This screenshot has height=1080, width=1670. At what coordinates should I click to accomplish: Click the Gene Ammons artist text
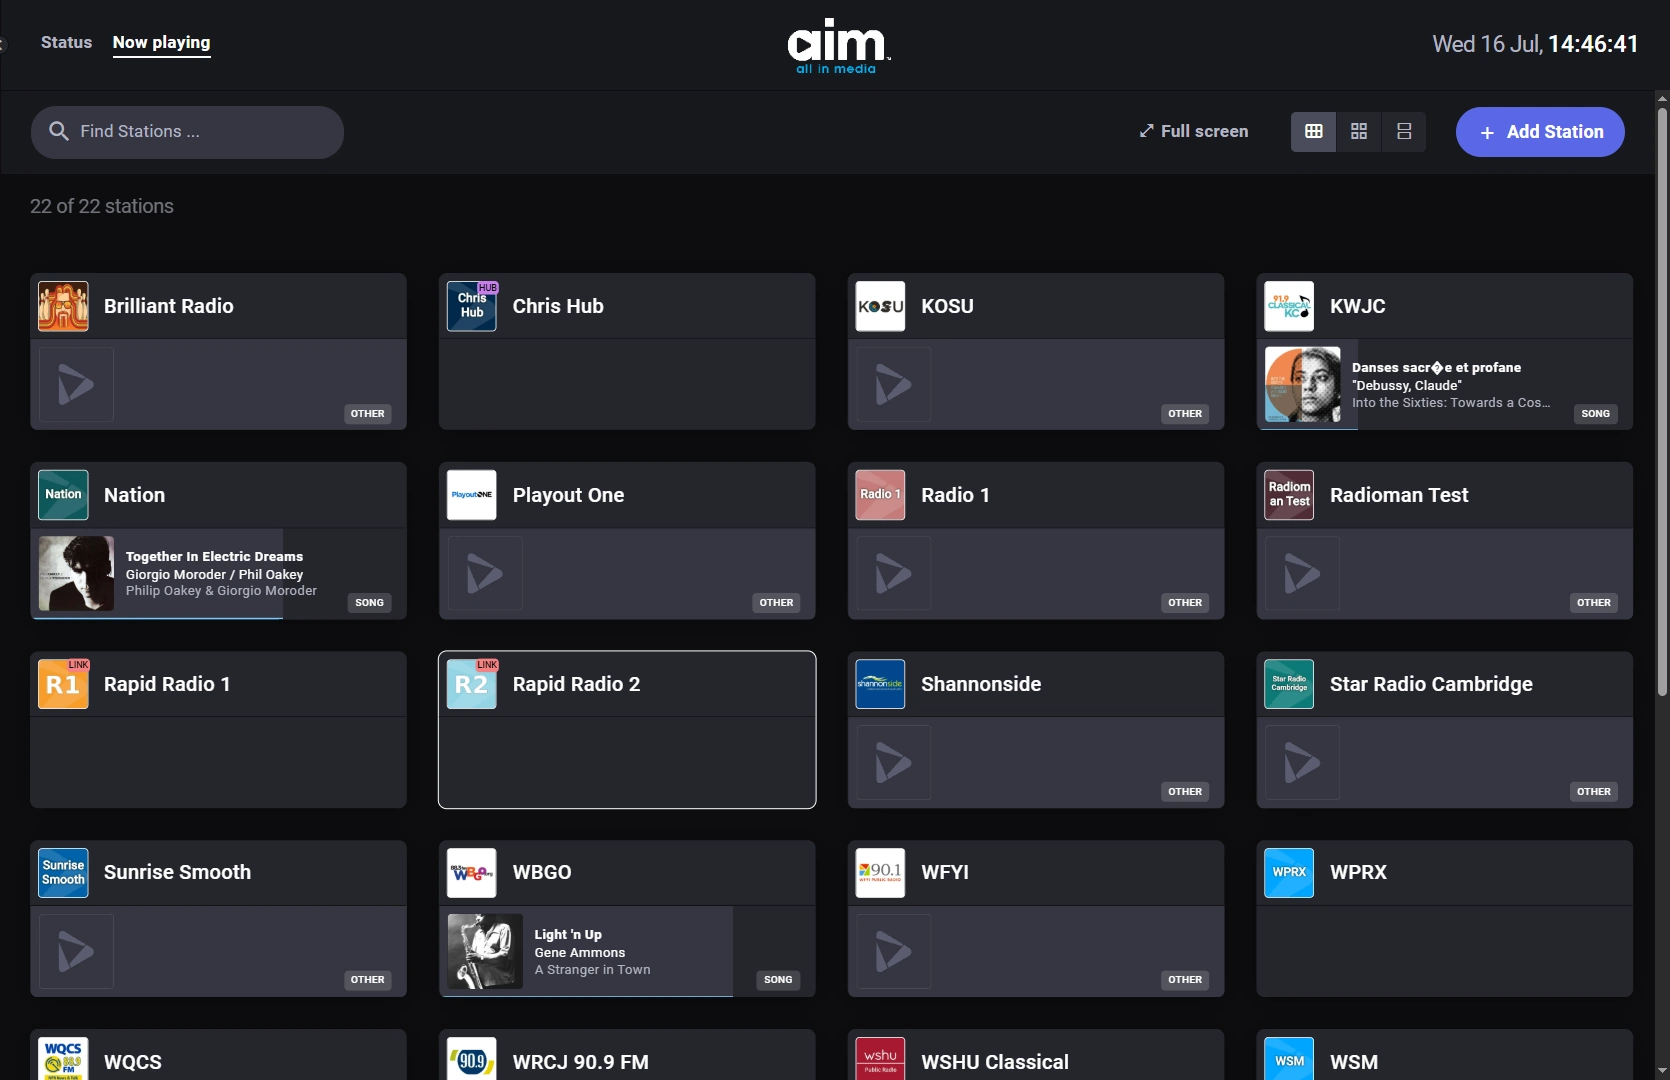click(x=580, y=952)
